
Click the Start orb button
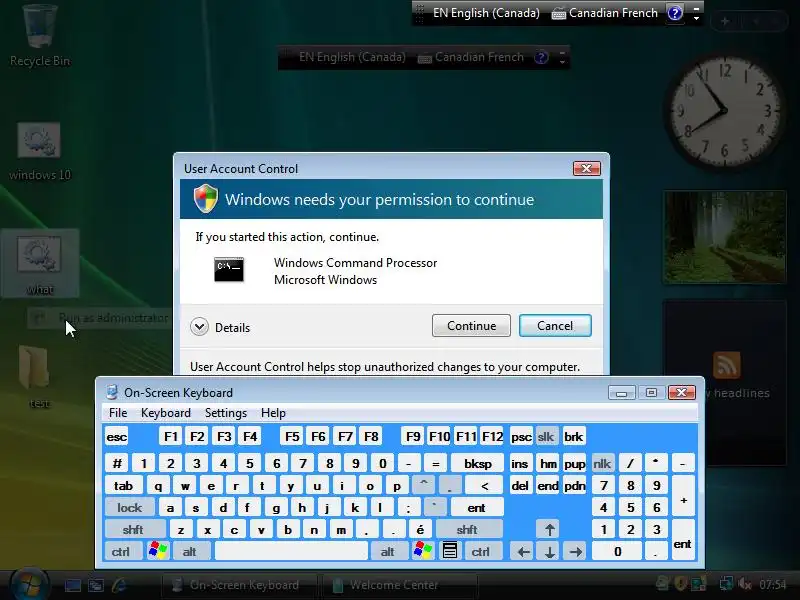click(x=30, y=585)
